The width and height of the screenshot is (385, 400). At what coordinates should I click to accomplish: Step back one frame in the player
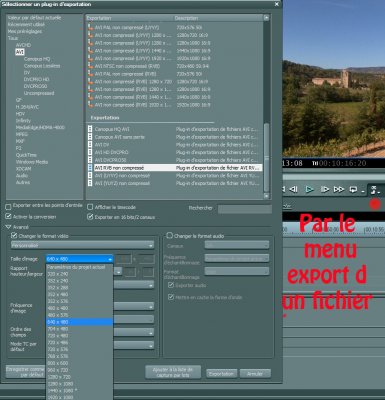[294, 189]
